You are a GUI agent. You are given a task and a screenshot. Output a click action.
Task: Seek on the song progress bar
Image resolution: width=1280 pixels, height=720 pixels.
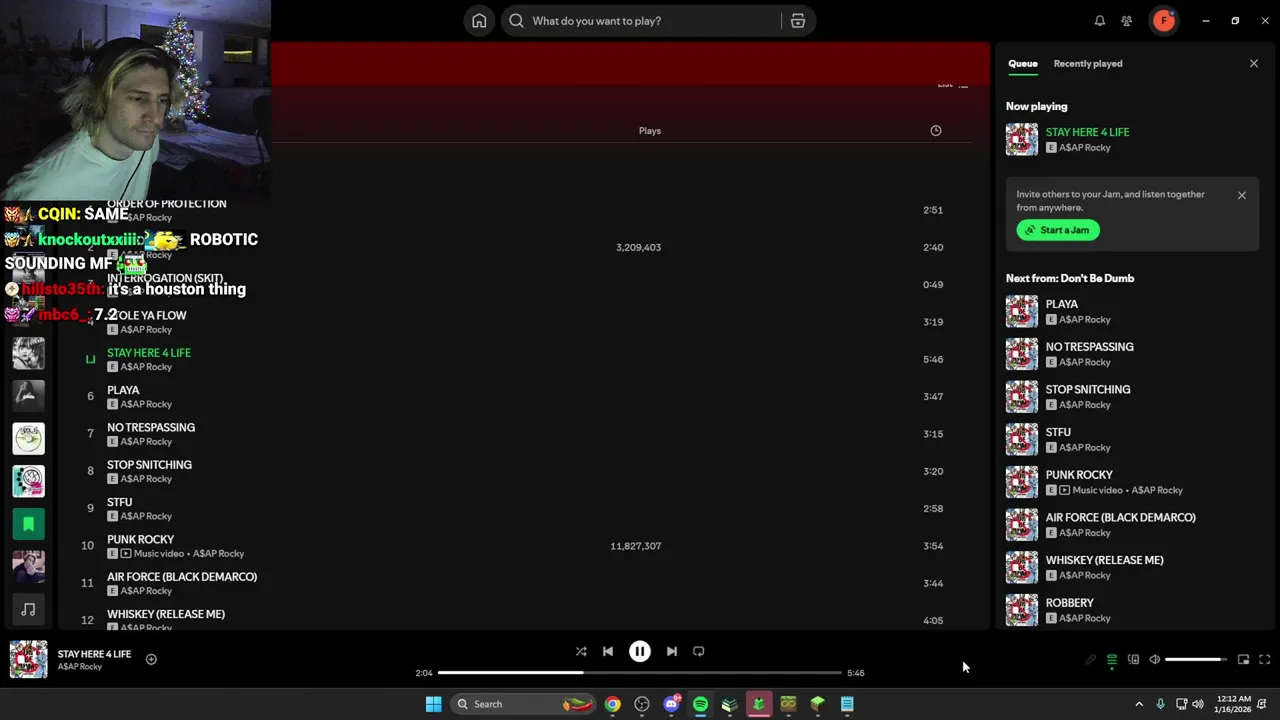(x=640, y=672)
